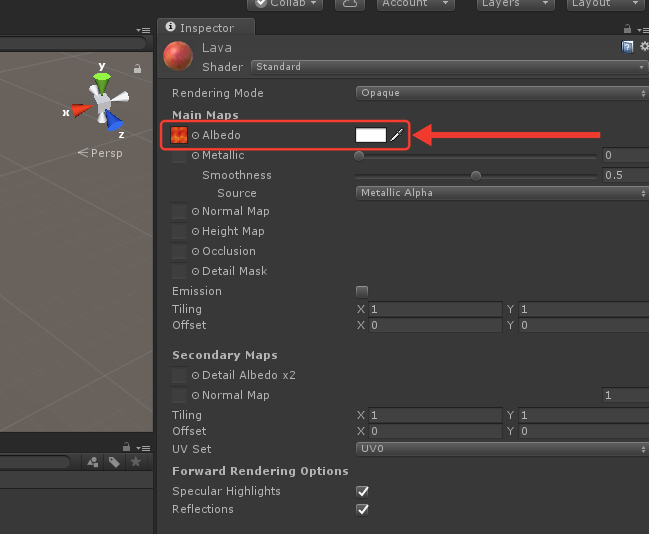Click the Secondary Maps Normal Map texture slot
649x534 pixels.
pyautogui.click(x=179, y=395)
